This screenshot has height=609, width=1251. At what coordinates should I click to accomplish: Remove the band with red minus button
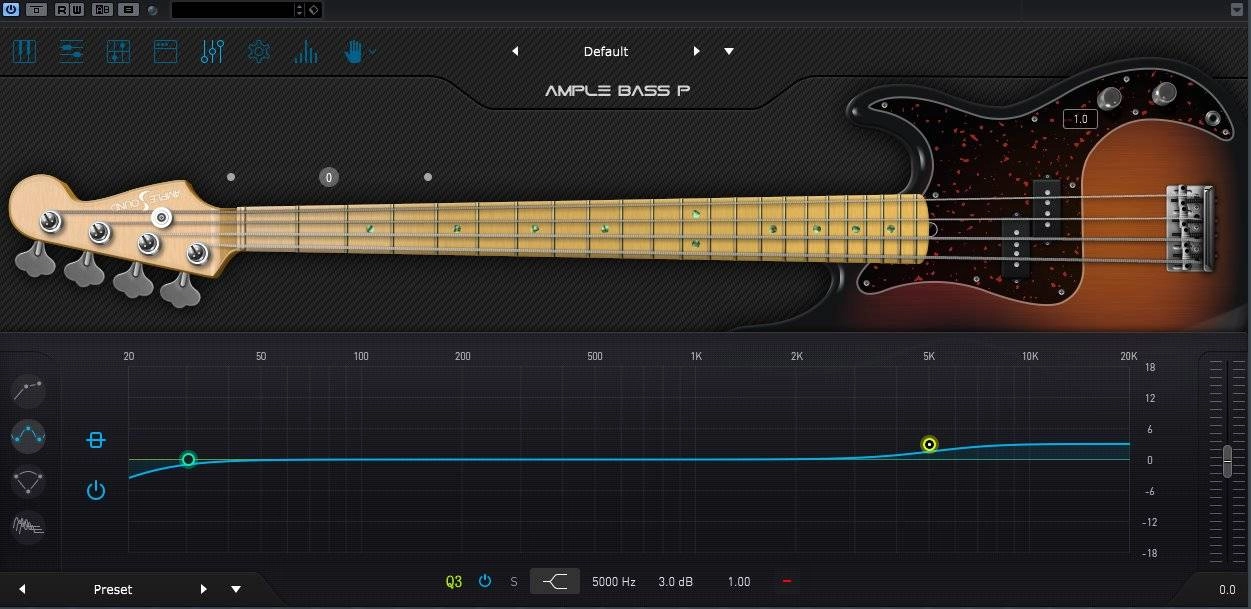pyautogui.click(x=786, y=581)
